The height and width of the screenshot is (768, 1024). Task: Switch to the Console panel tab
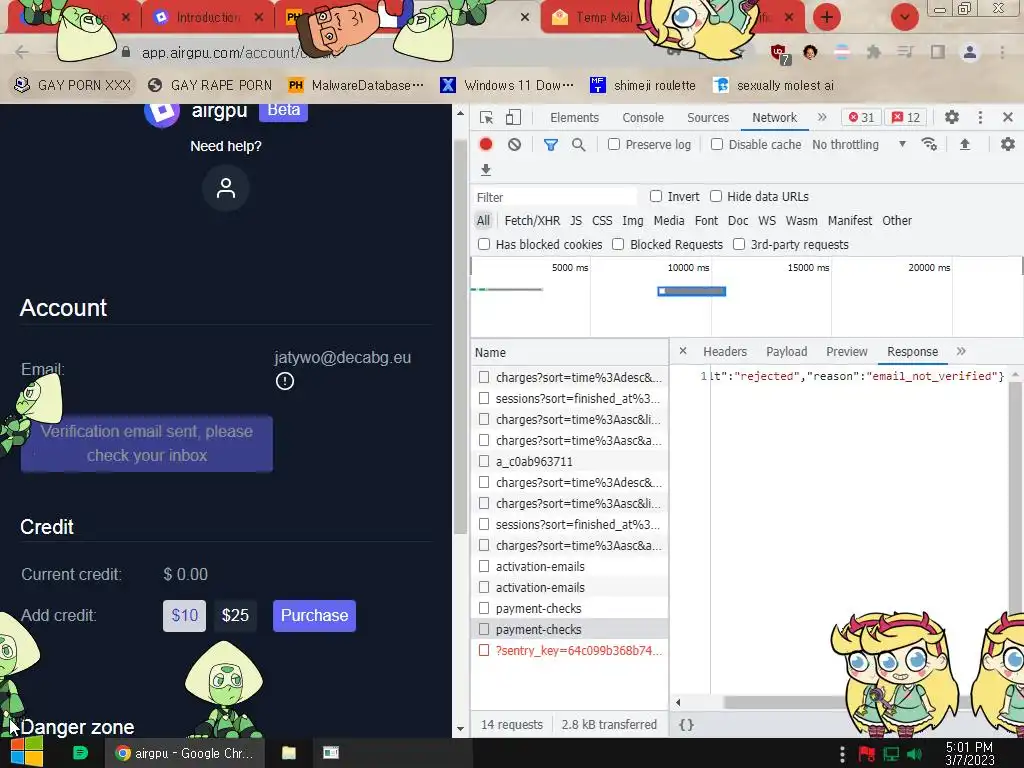tap(643, 118)
